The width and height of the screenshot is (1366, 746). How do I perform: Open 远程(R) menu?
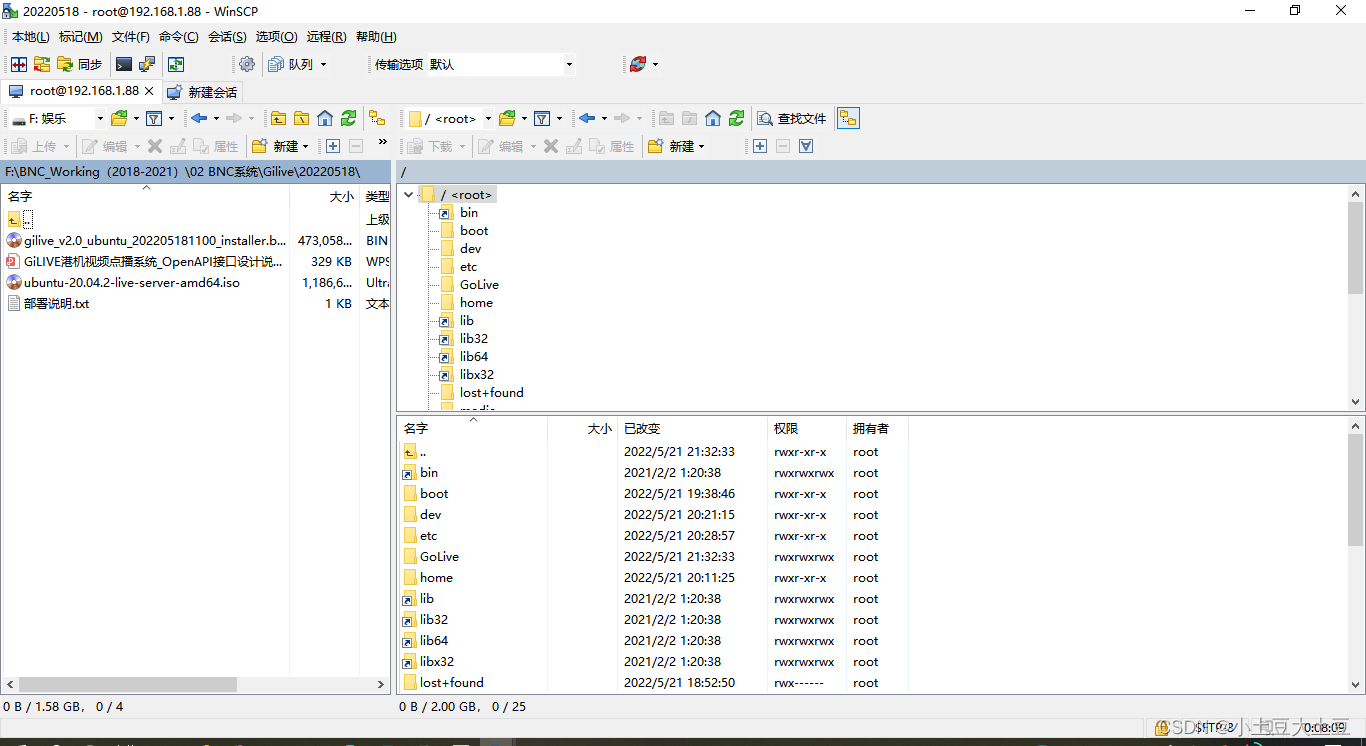point(326,37)
